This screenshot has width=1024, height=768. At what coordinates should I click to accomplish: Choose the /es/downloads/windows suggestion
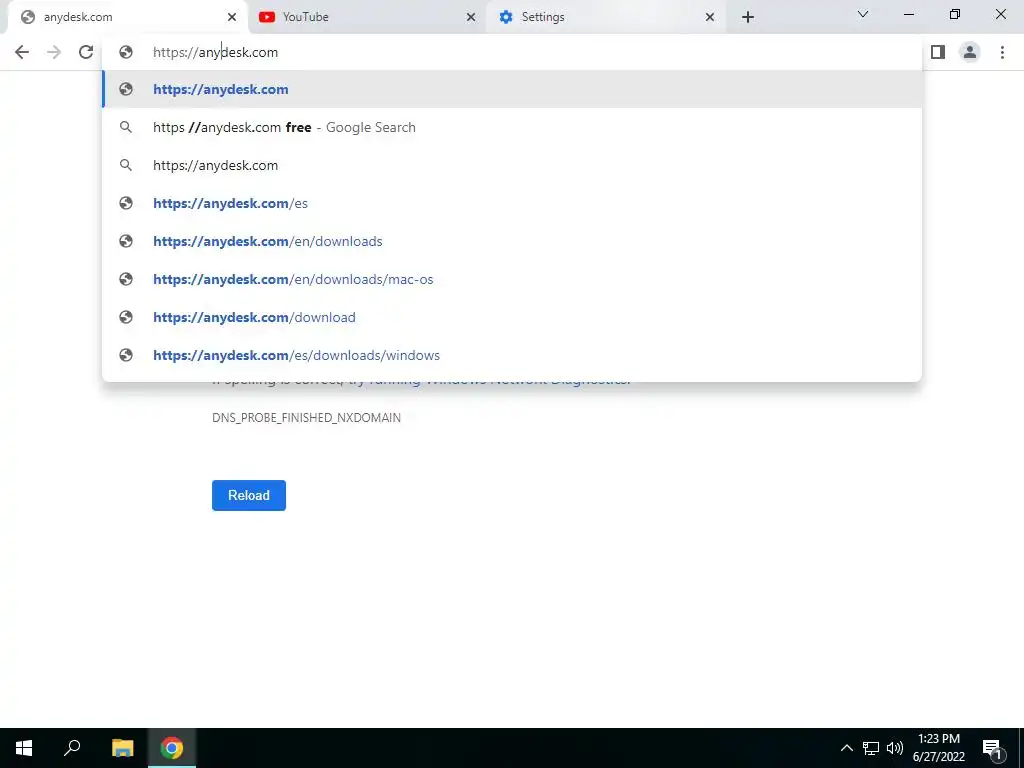pos(512,355)
